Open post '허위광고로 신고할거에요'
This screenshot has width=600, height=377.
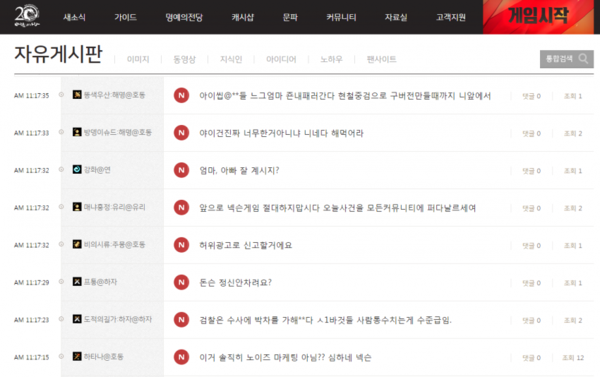pyautogui.click(x=246, y=245)
